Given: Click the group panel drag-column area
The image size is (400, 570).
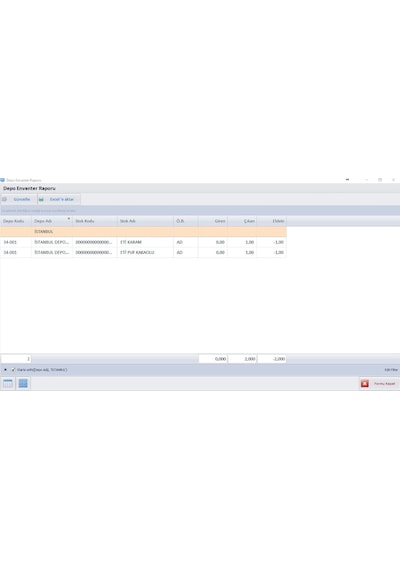Looking at the screenshot, I should [200, 210].
